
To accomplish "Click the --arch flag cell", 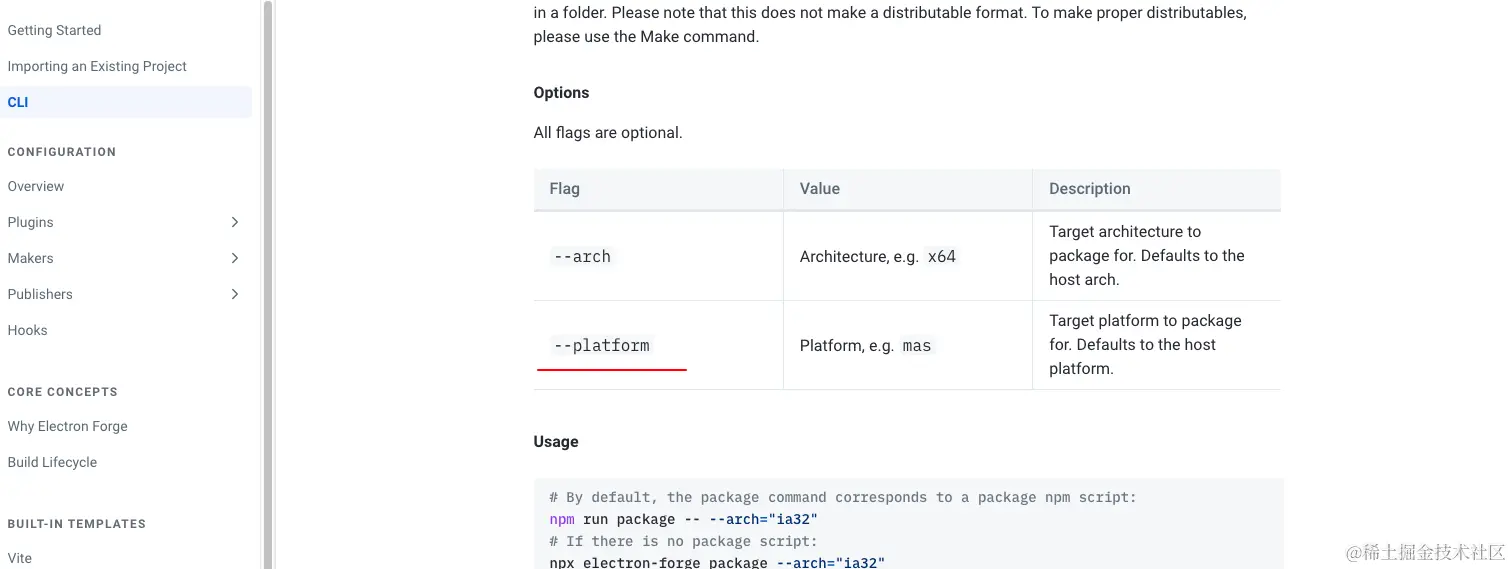I will coord(582,257).
